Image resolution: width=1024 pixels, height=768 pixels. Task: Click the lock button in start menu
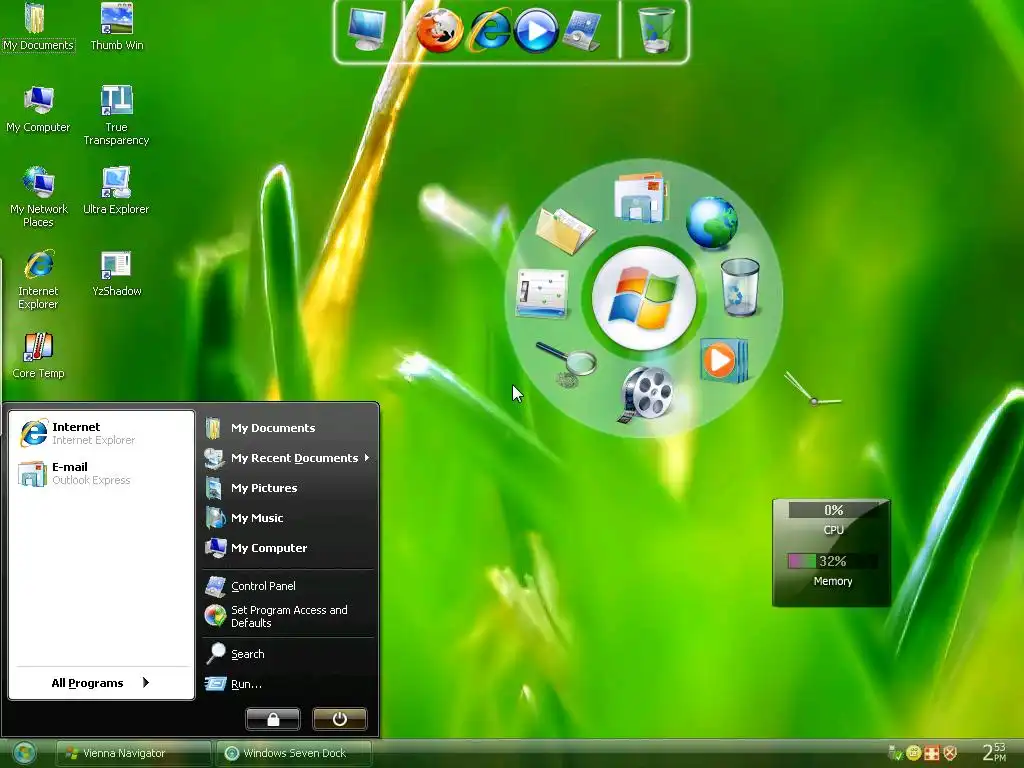(273, 719)
